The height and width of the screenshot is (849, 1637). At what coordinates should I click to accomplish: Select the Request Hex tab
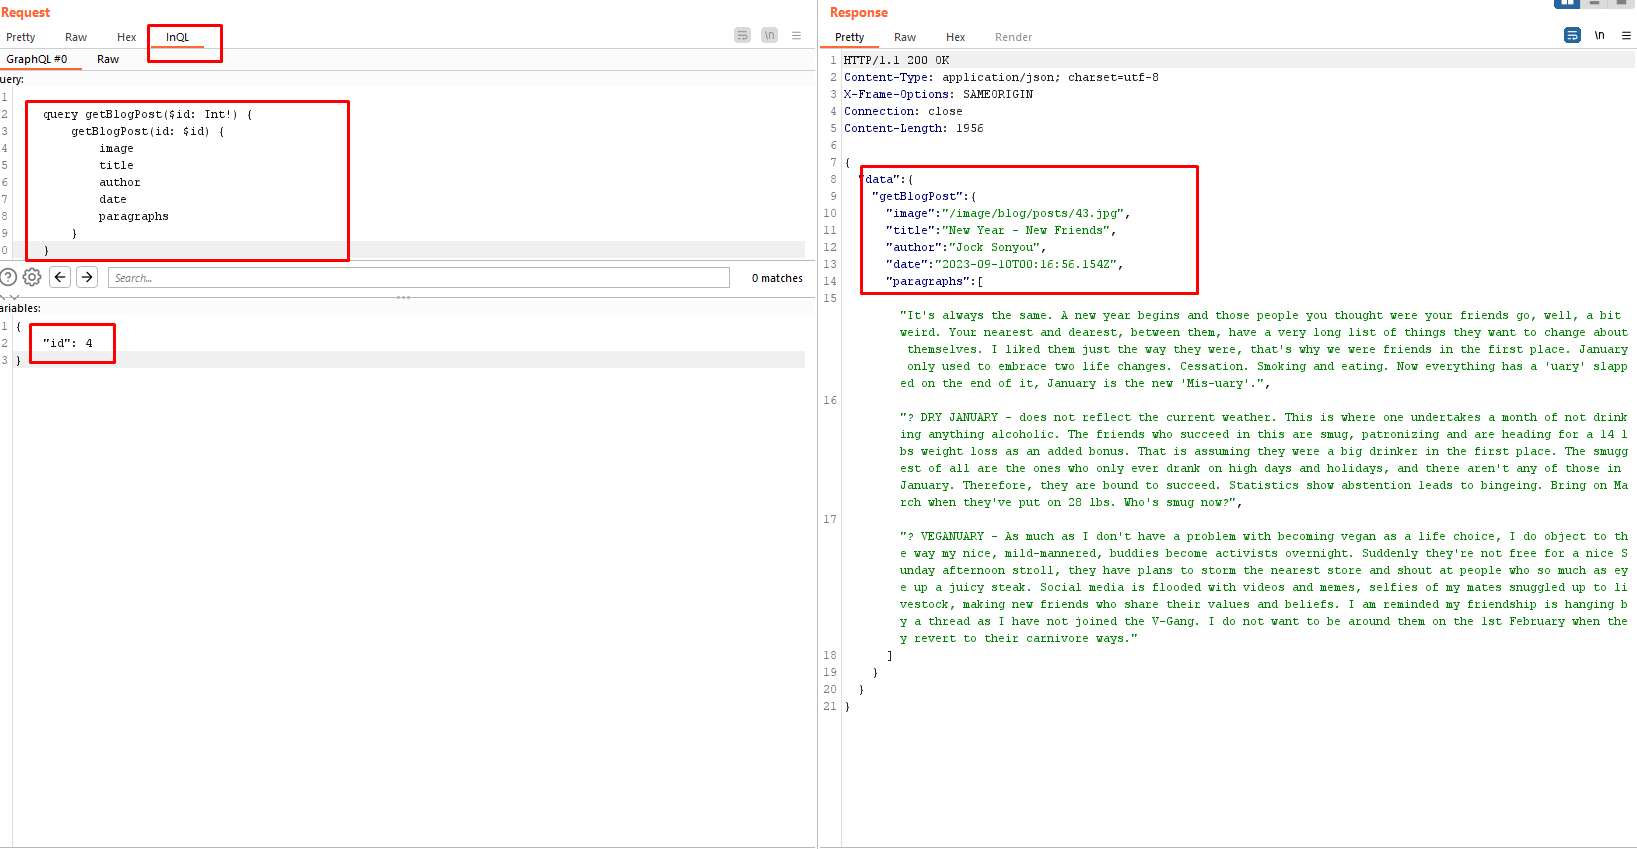pos(126,37)
